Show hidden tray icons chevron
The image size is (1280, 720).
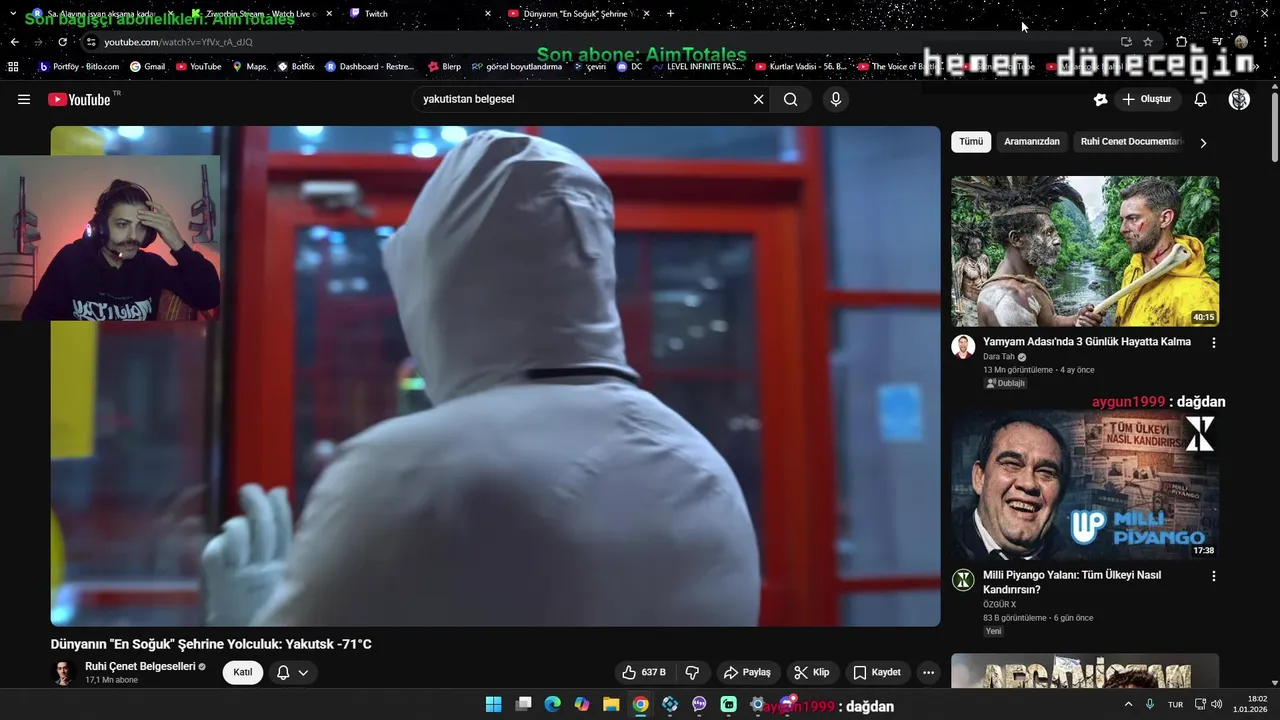[x=1129, y=704]
